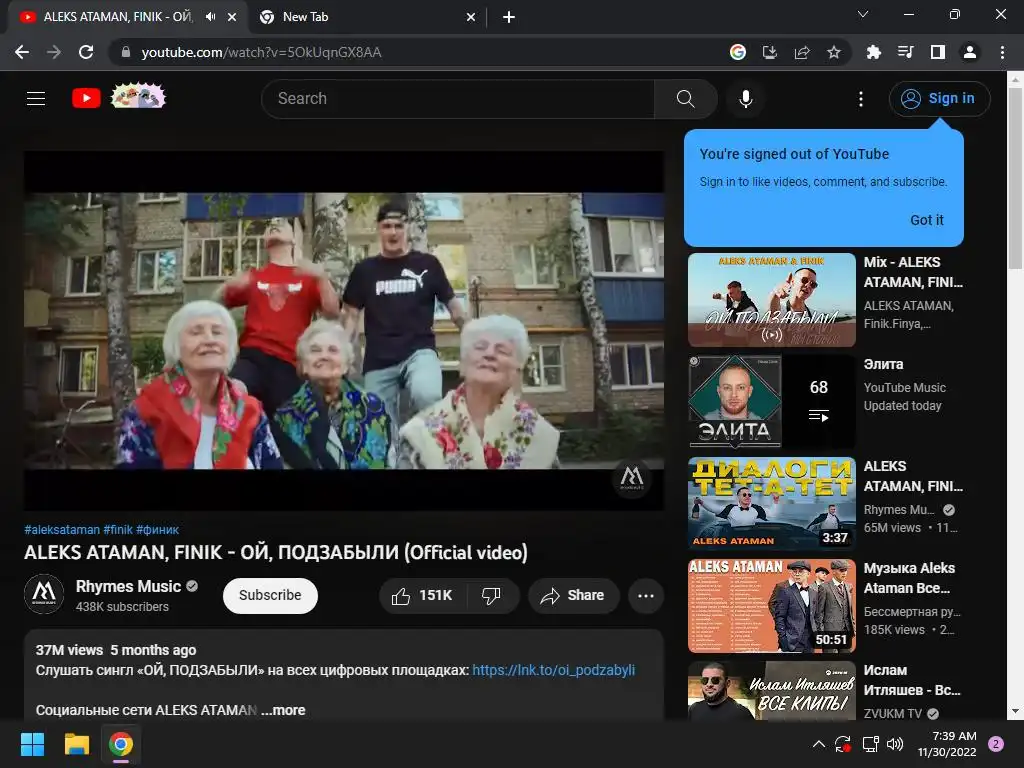Switch to the ALEKS ATAMAN, FINIK tab
This screenshot has height=768, width=1024.
pos(118,17)
